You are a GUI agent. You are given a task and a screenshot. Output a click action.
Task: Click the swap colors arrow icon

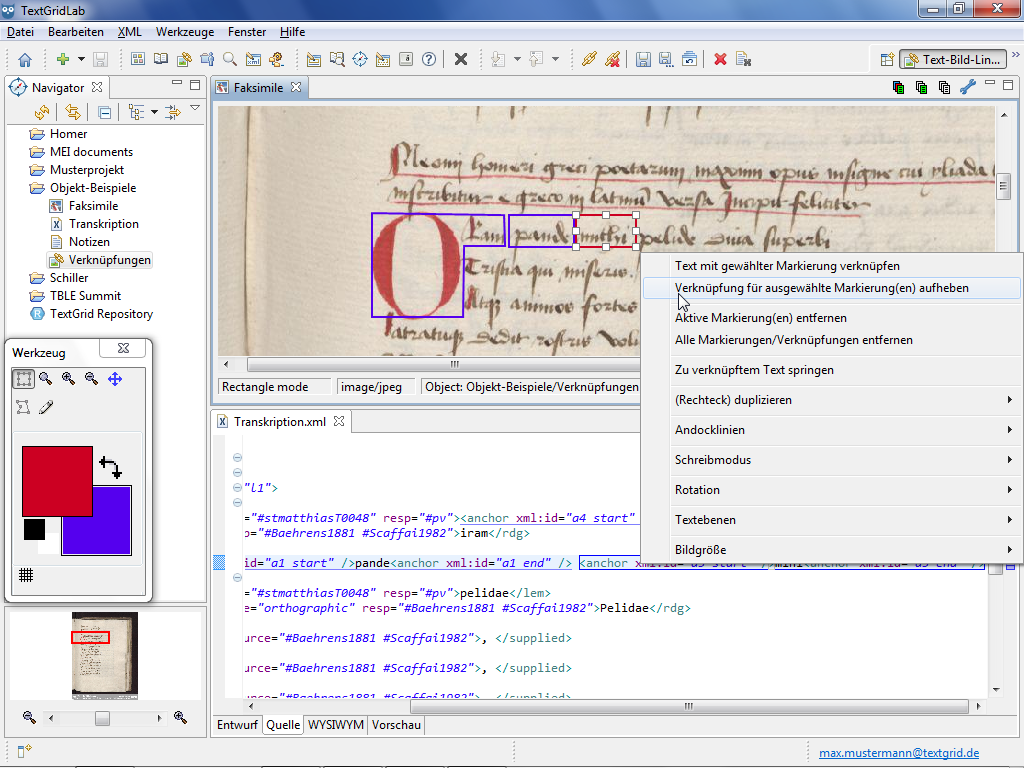pyautogui.click(x=110, y=467)
